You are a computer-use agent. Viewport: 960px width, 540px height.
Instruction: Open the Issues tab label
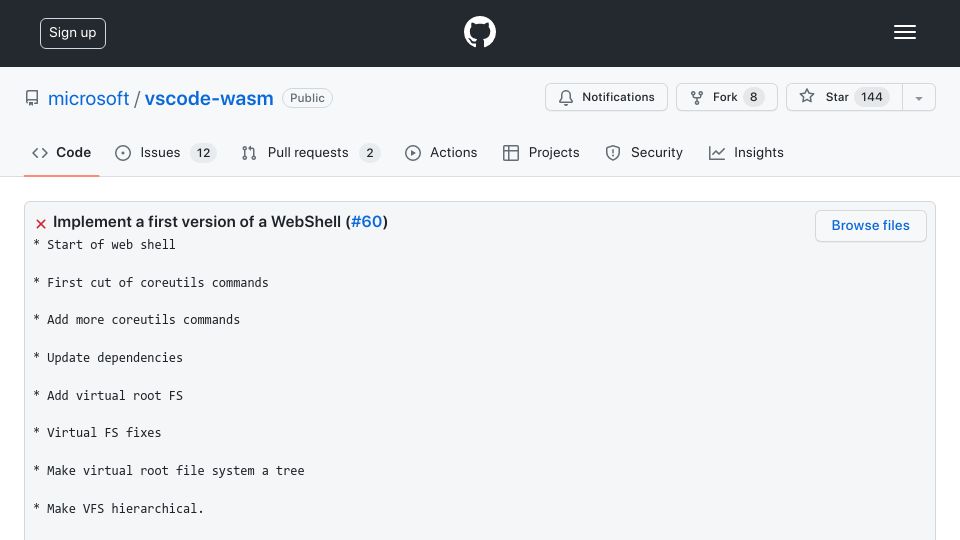click(x=160, y=152)
